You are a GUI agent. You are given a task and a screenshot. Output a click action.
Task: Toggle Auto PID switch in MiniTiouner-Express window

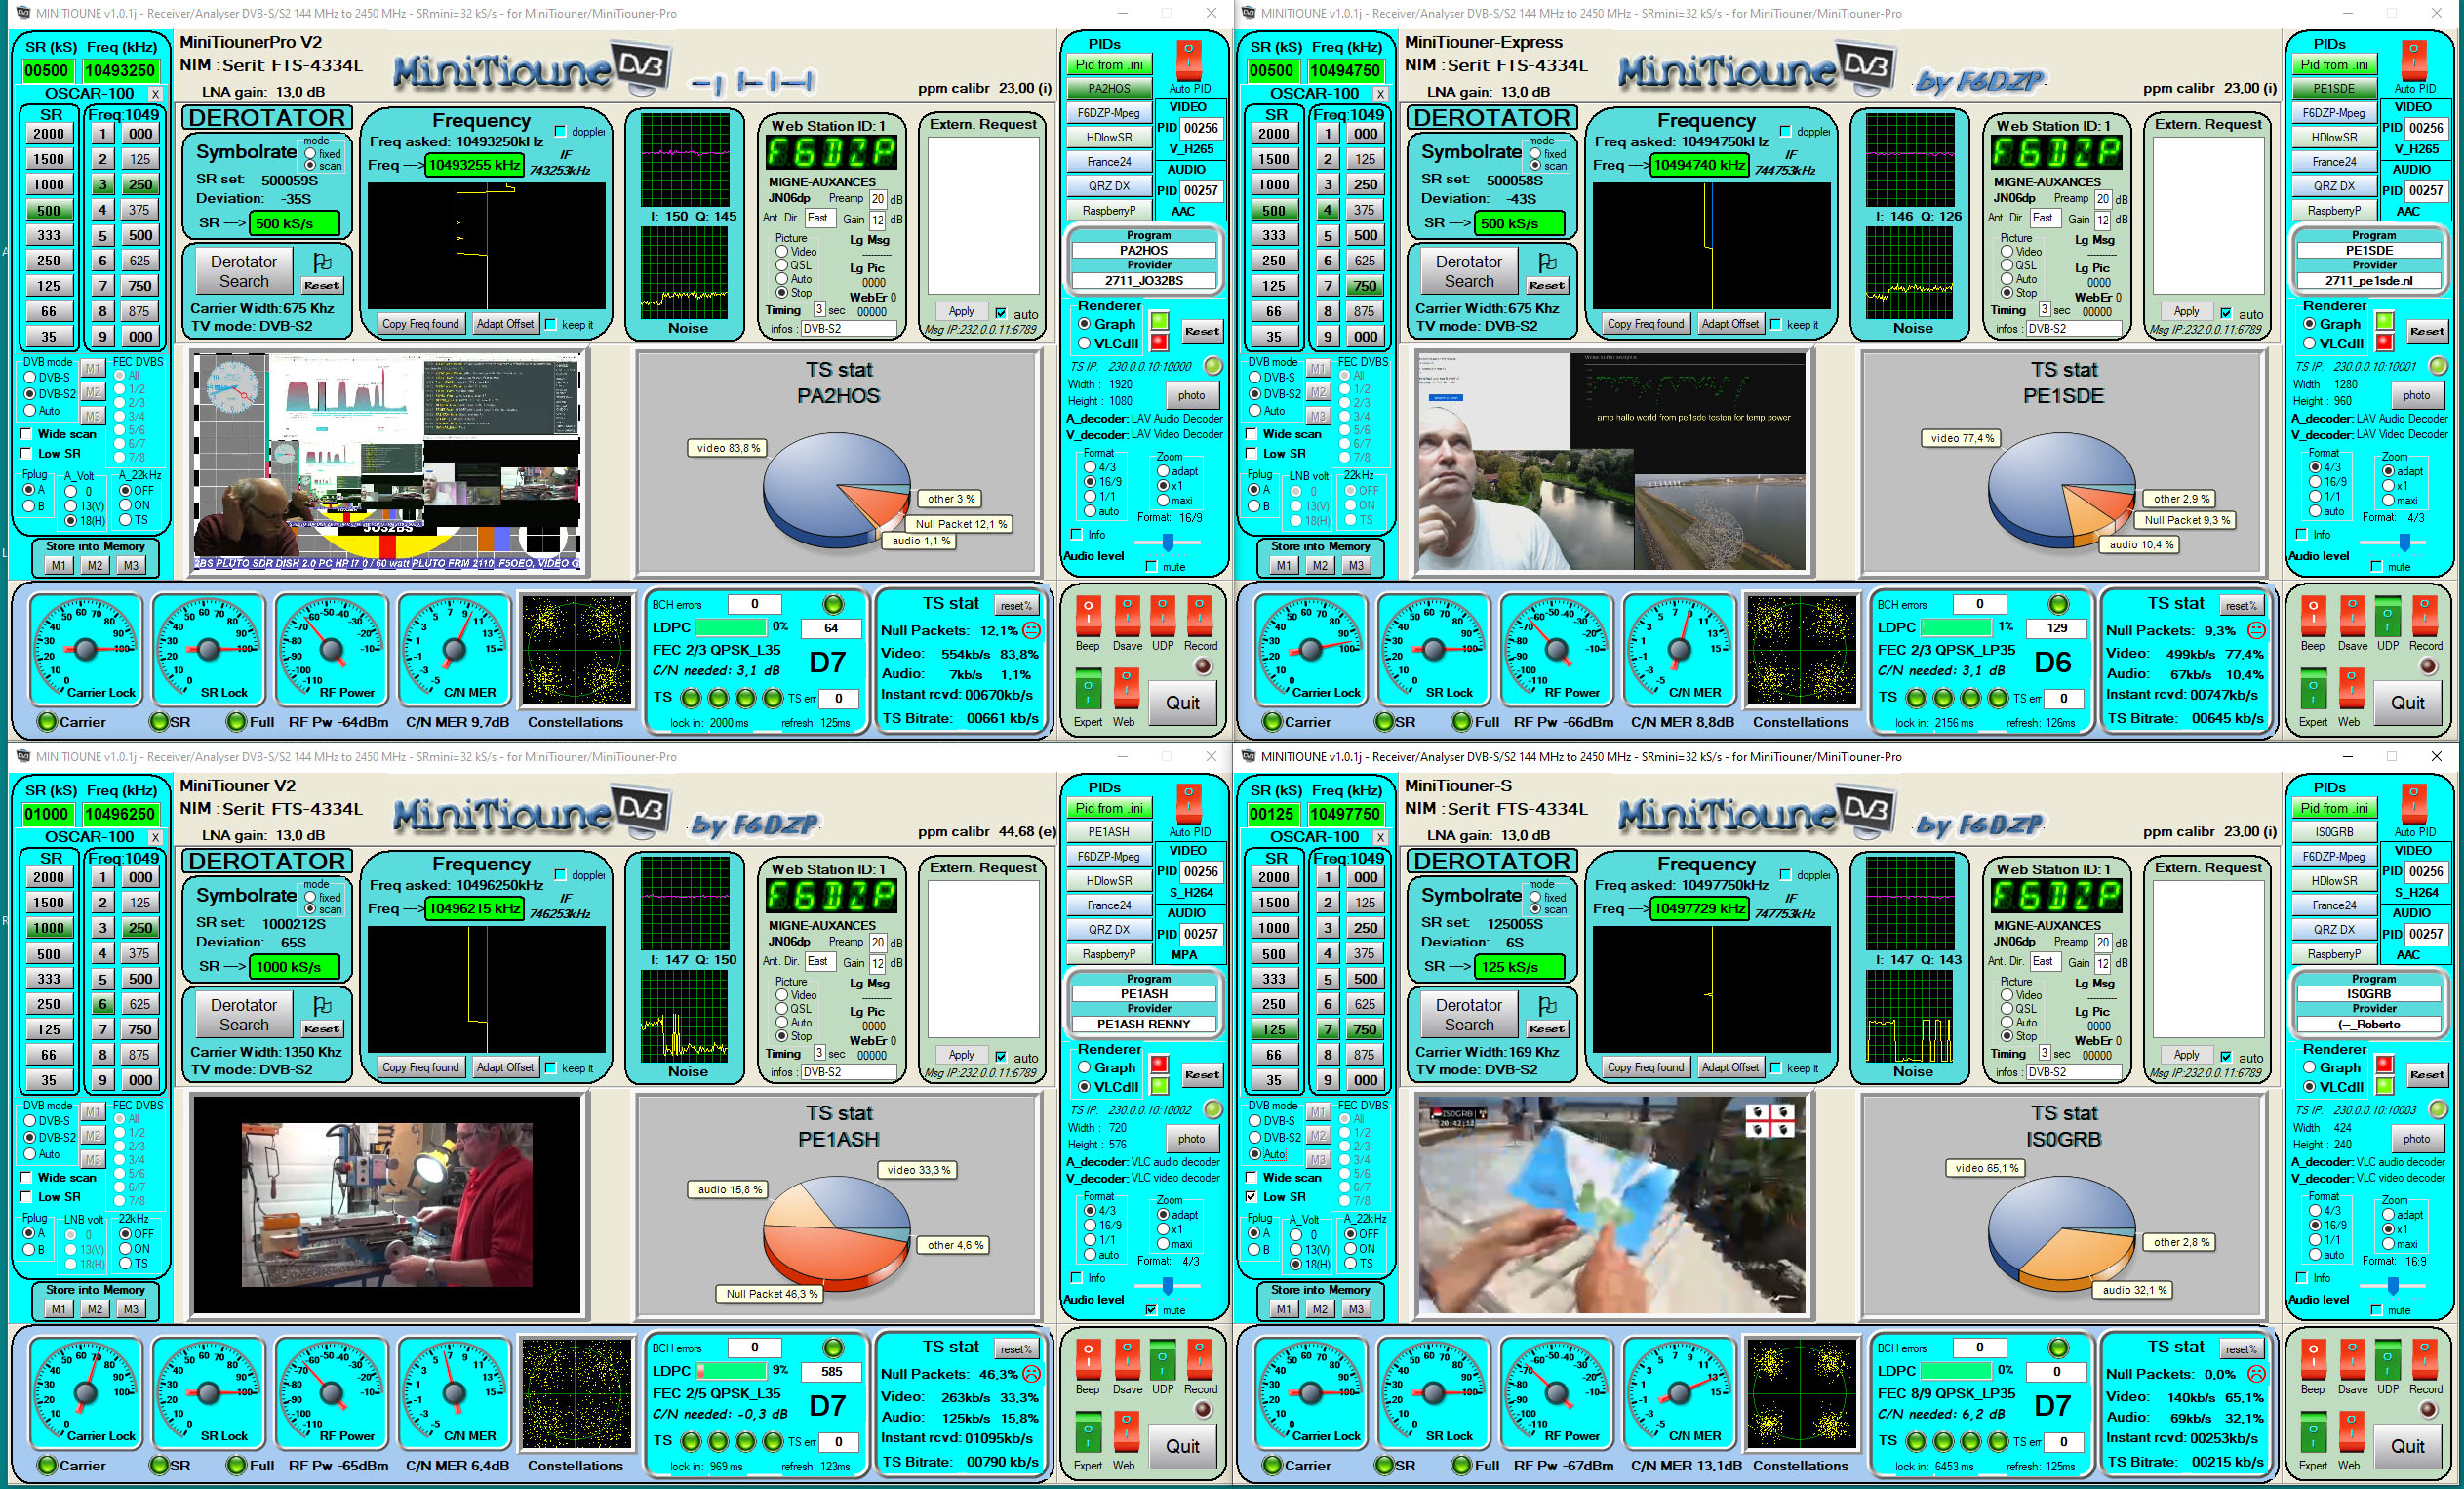(x=2414, y=60)
